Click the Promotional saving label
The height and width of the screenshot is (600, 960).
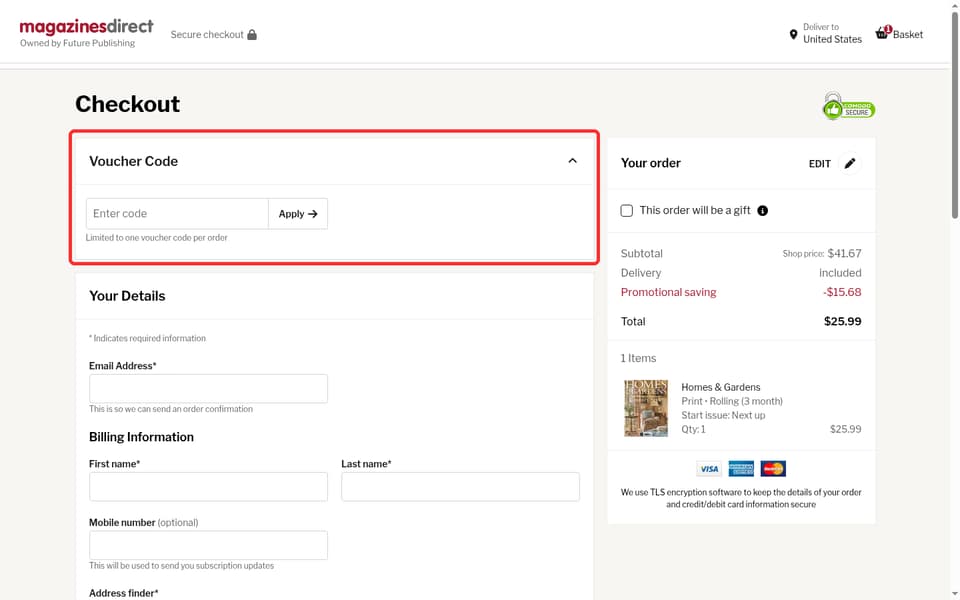click(668, 292)
